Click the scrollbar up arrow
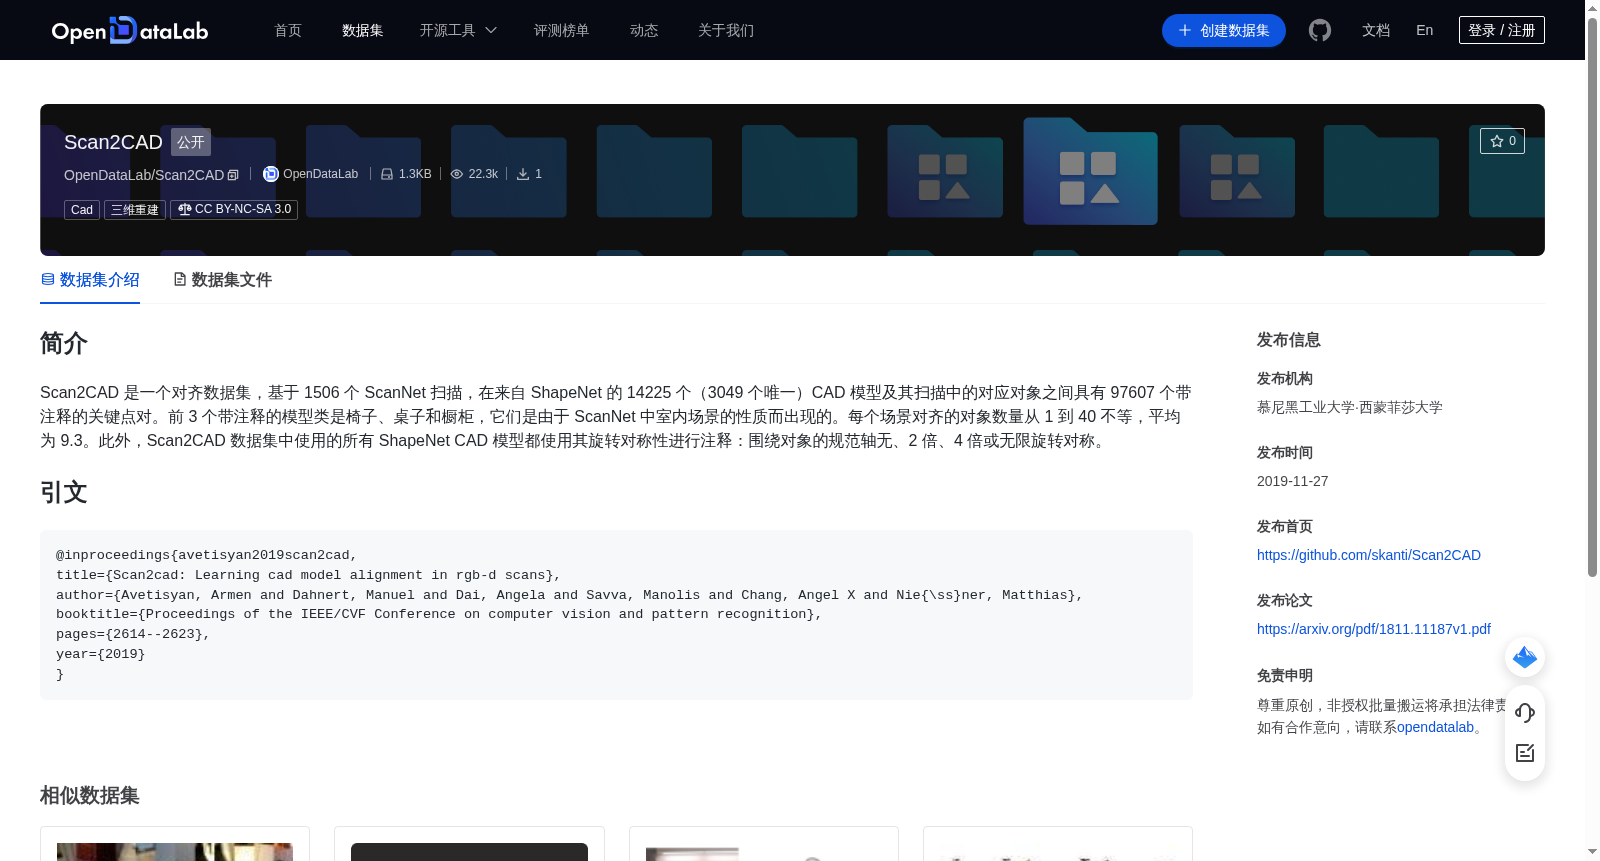The image size is (1600, 861). point(1592,7)
